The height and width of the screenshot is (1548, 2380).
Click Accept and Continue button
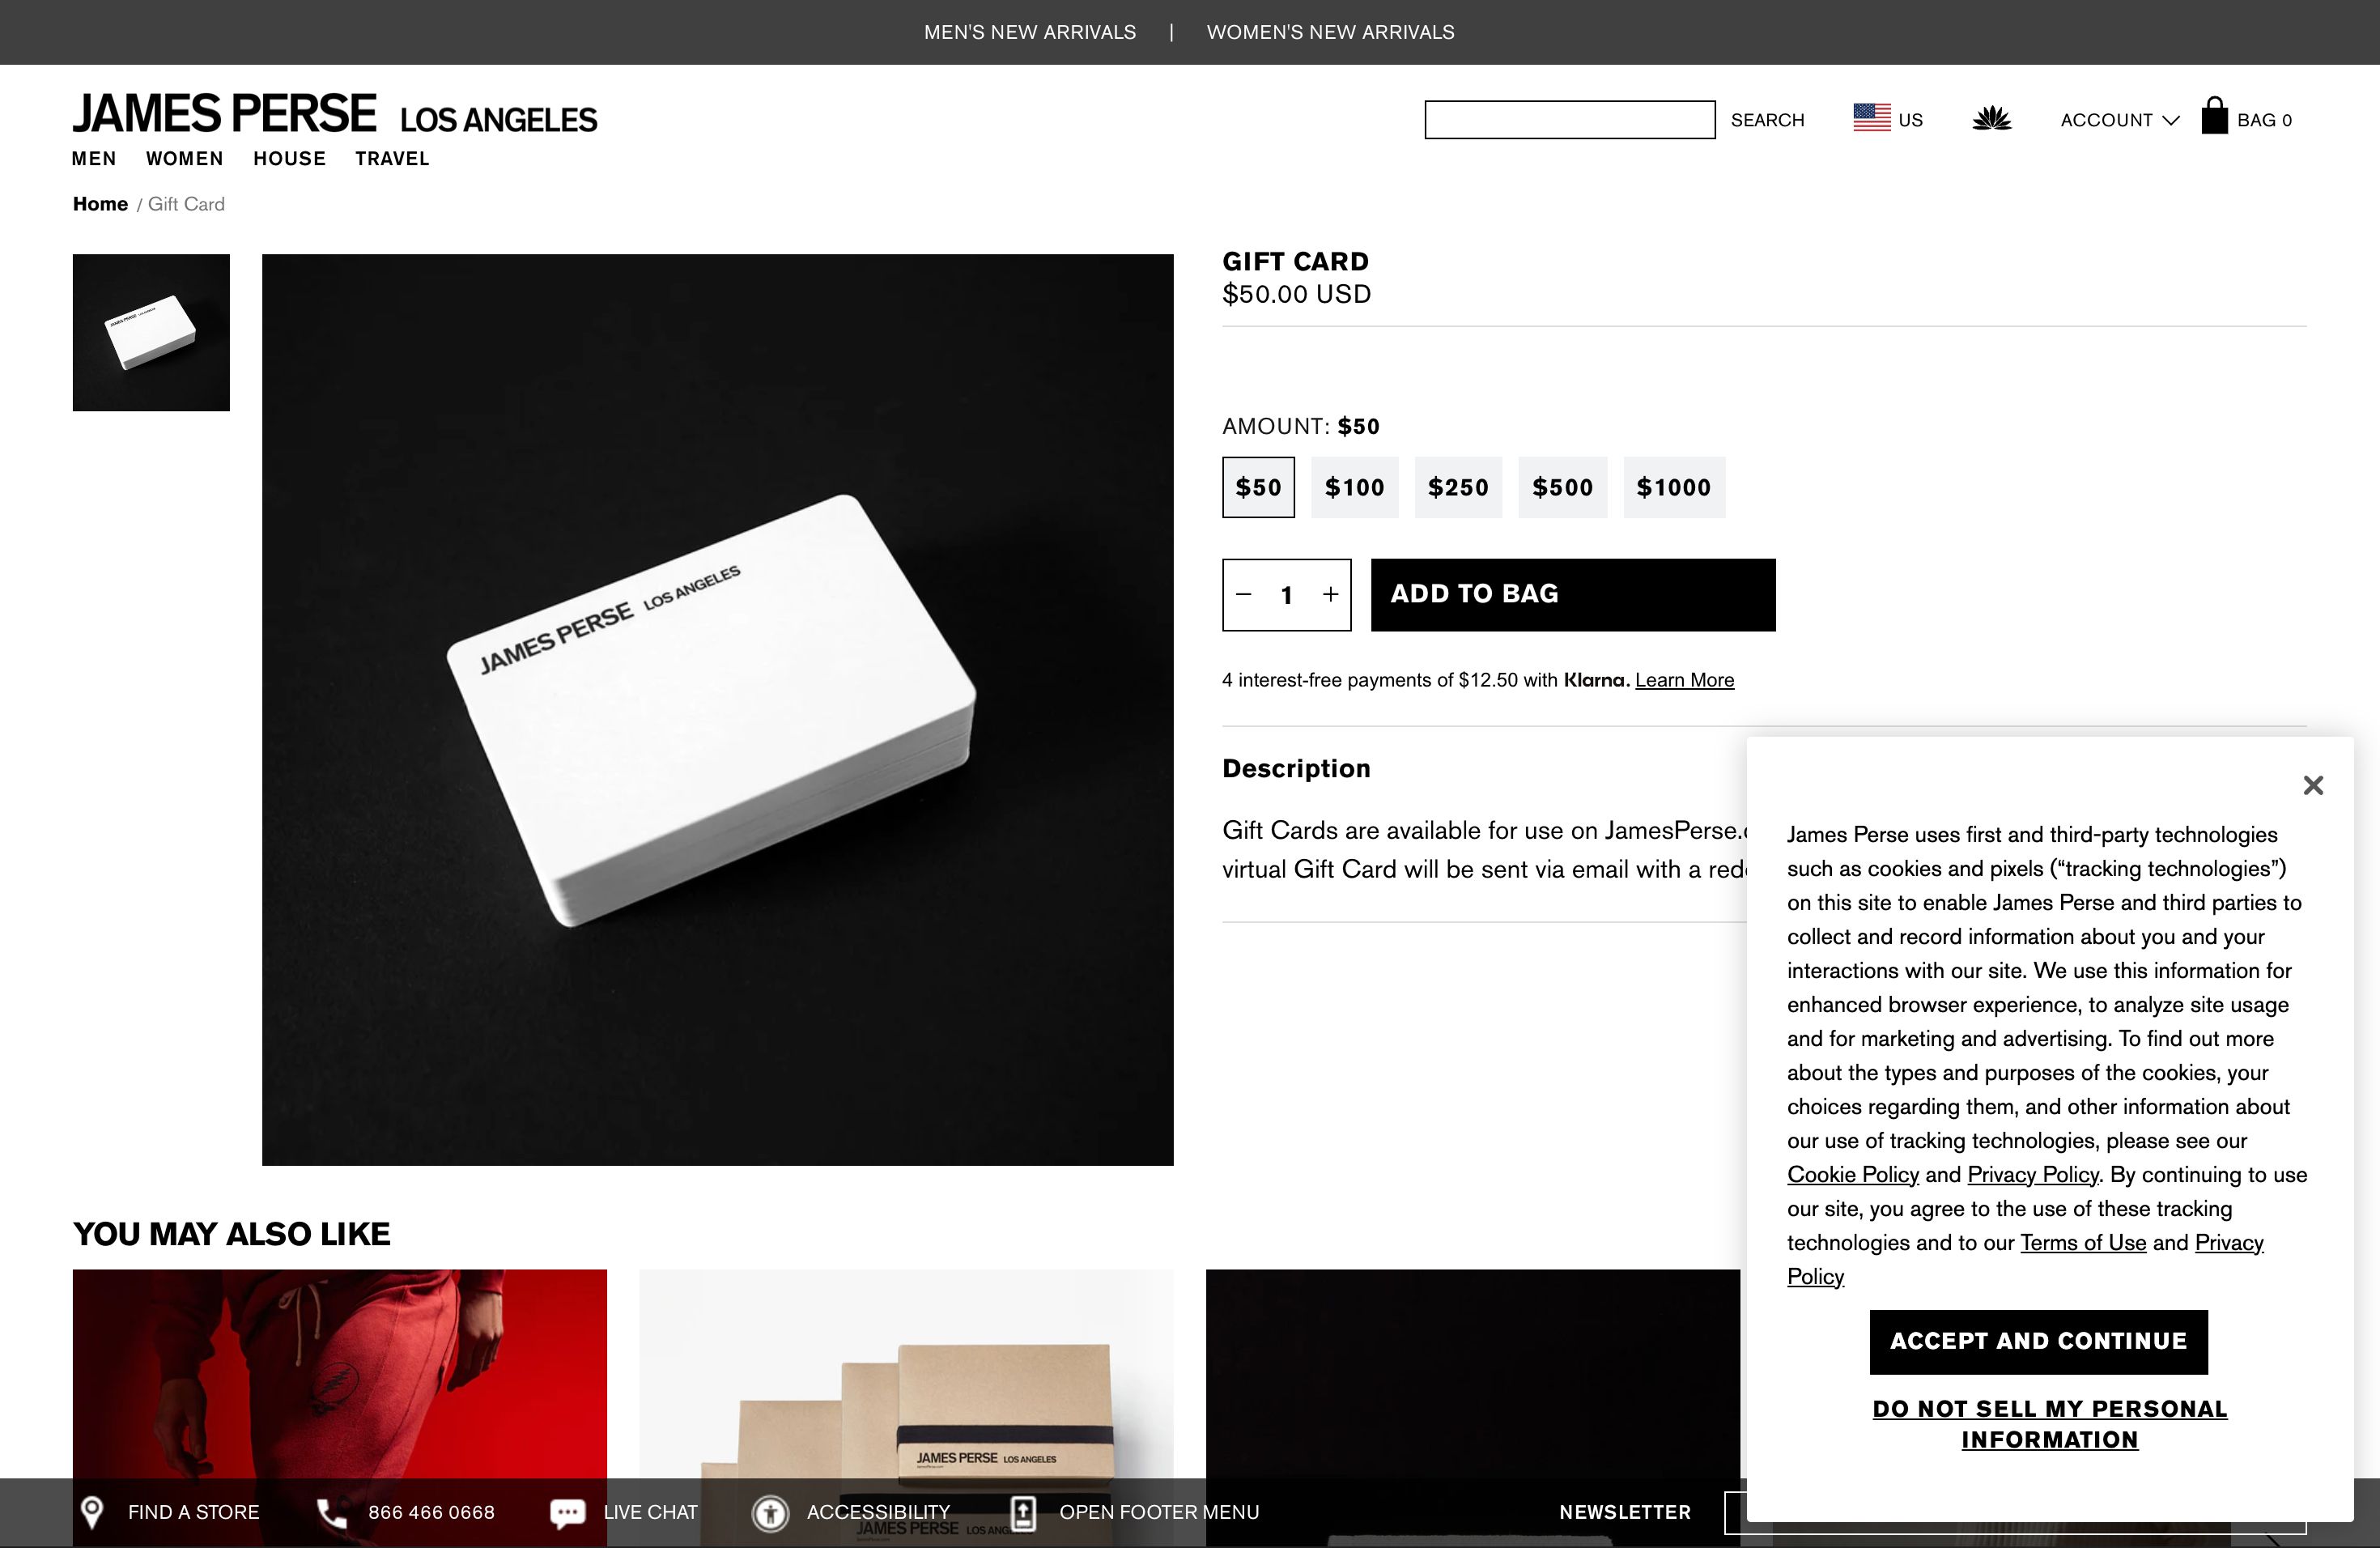[x=2038, y=1342]
